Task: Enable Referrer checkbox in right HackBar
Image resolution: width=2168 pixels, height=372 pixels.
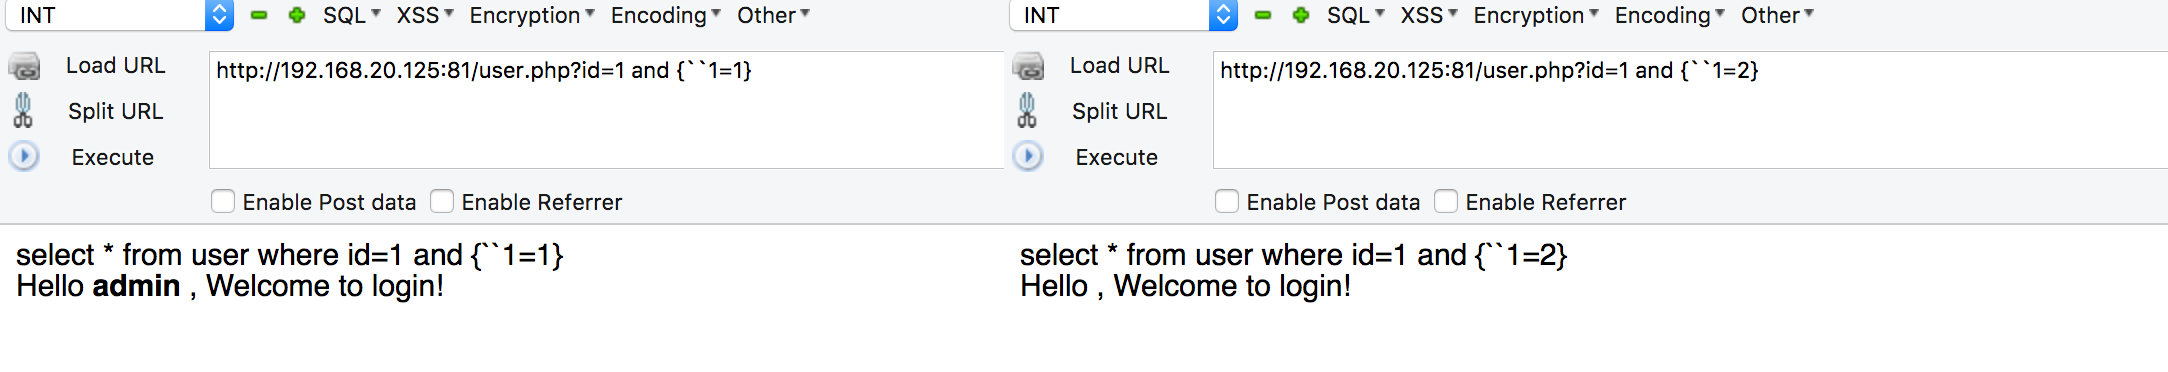Action: coord(1446,202)
